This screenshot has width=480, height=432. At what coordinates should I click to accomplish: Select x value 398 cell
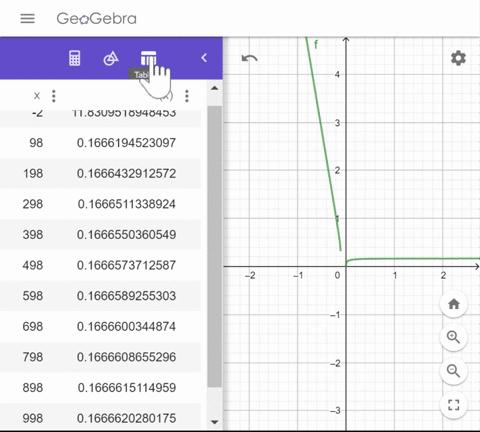(33, 235)
